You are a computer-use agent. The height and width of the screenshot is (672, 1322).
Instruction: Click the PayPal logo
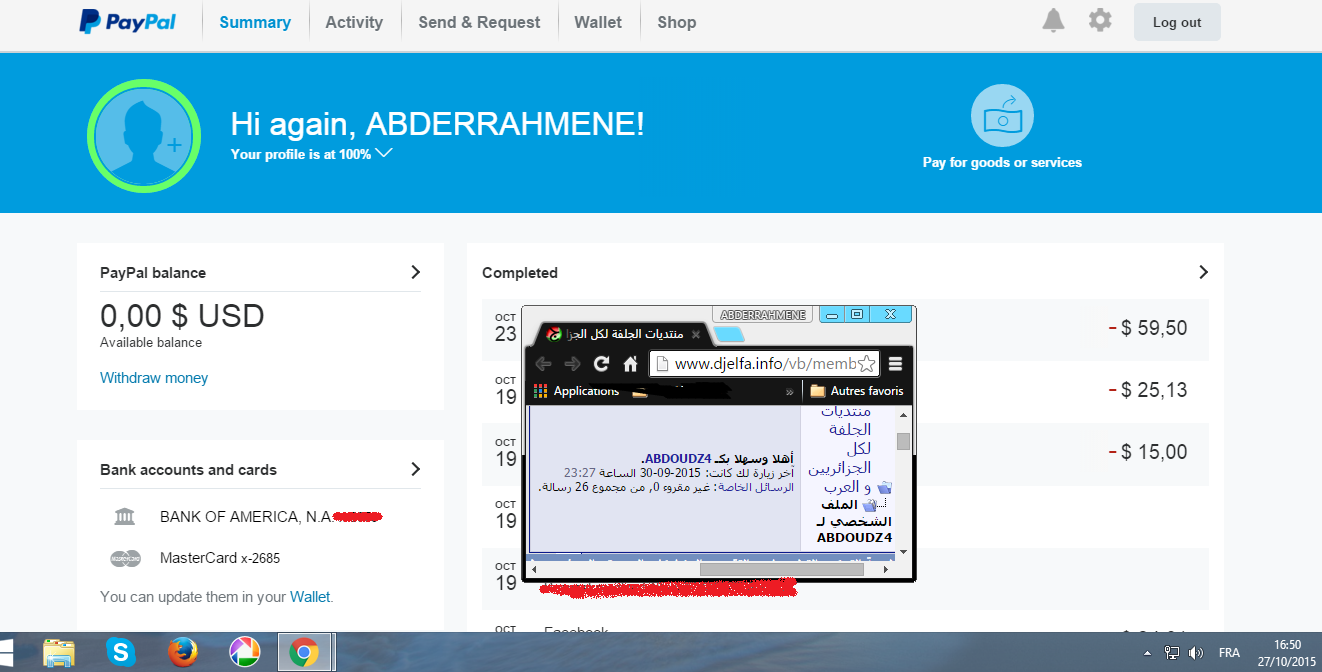click(127, 22)
